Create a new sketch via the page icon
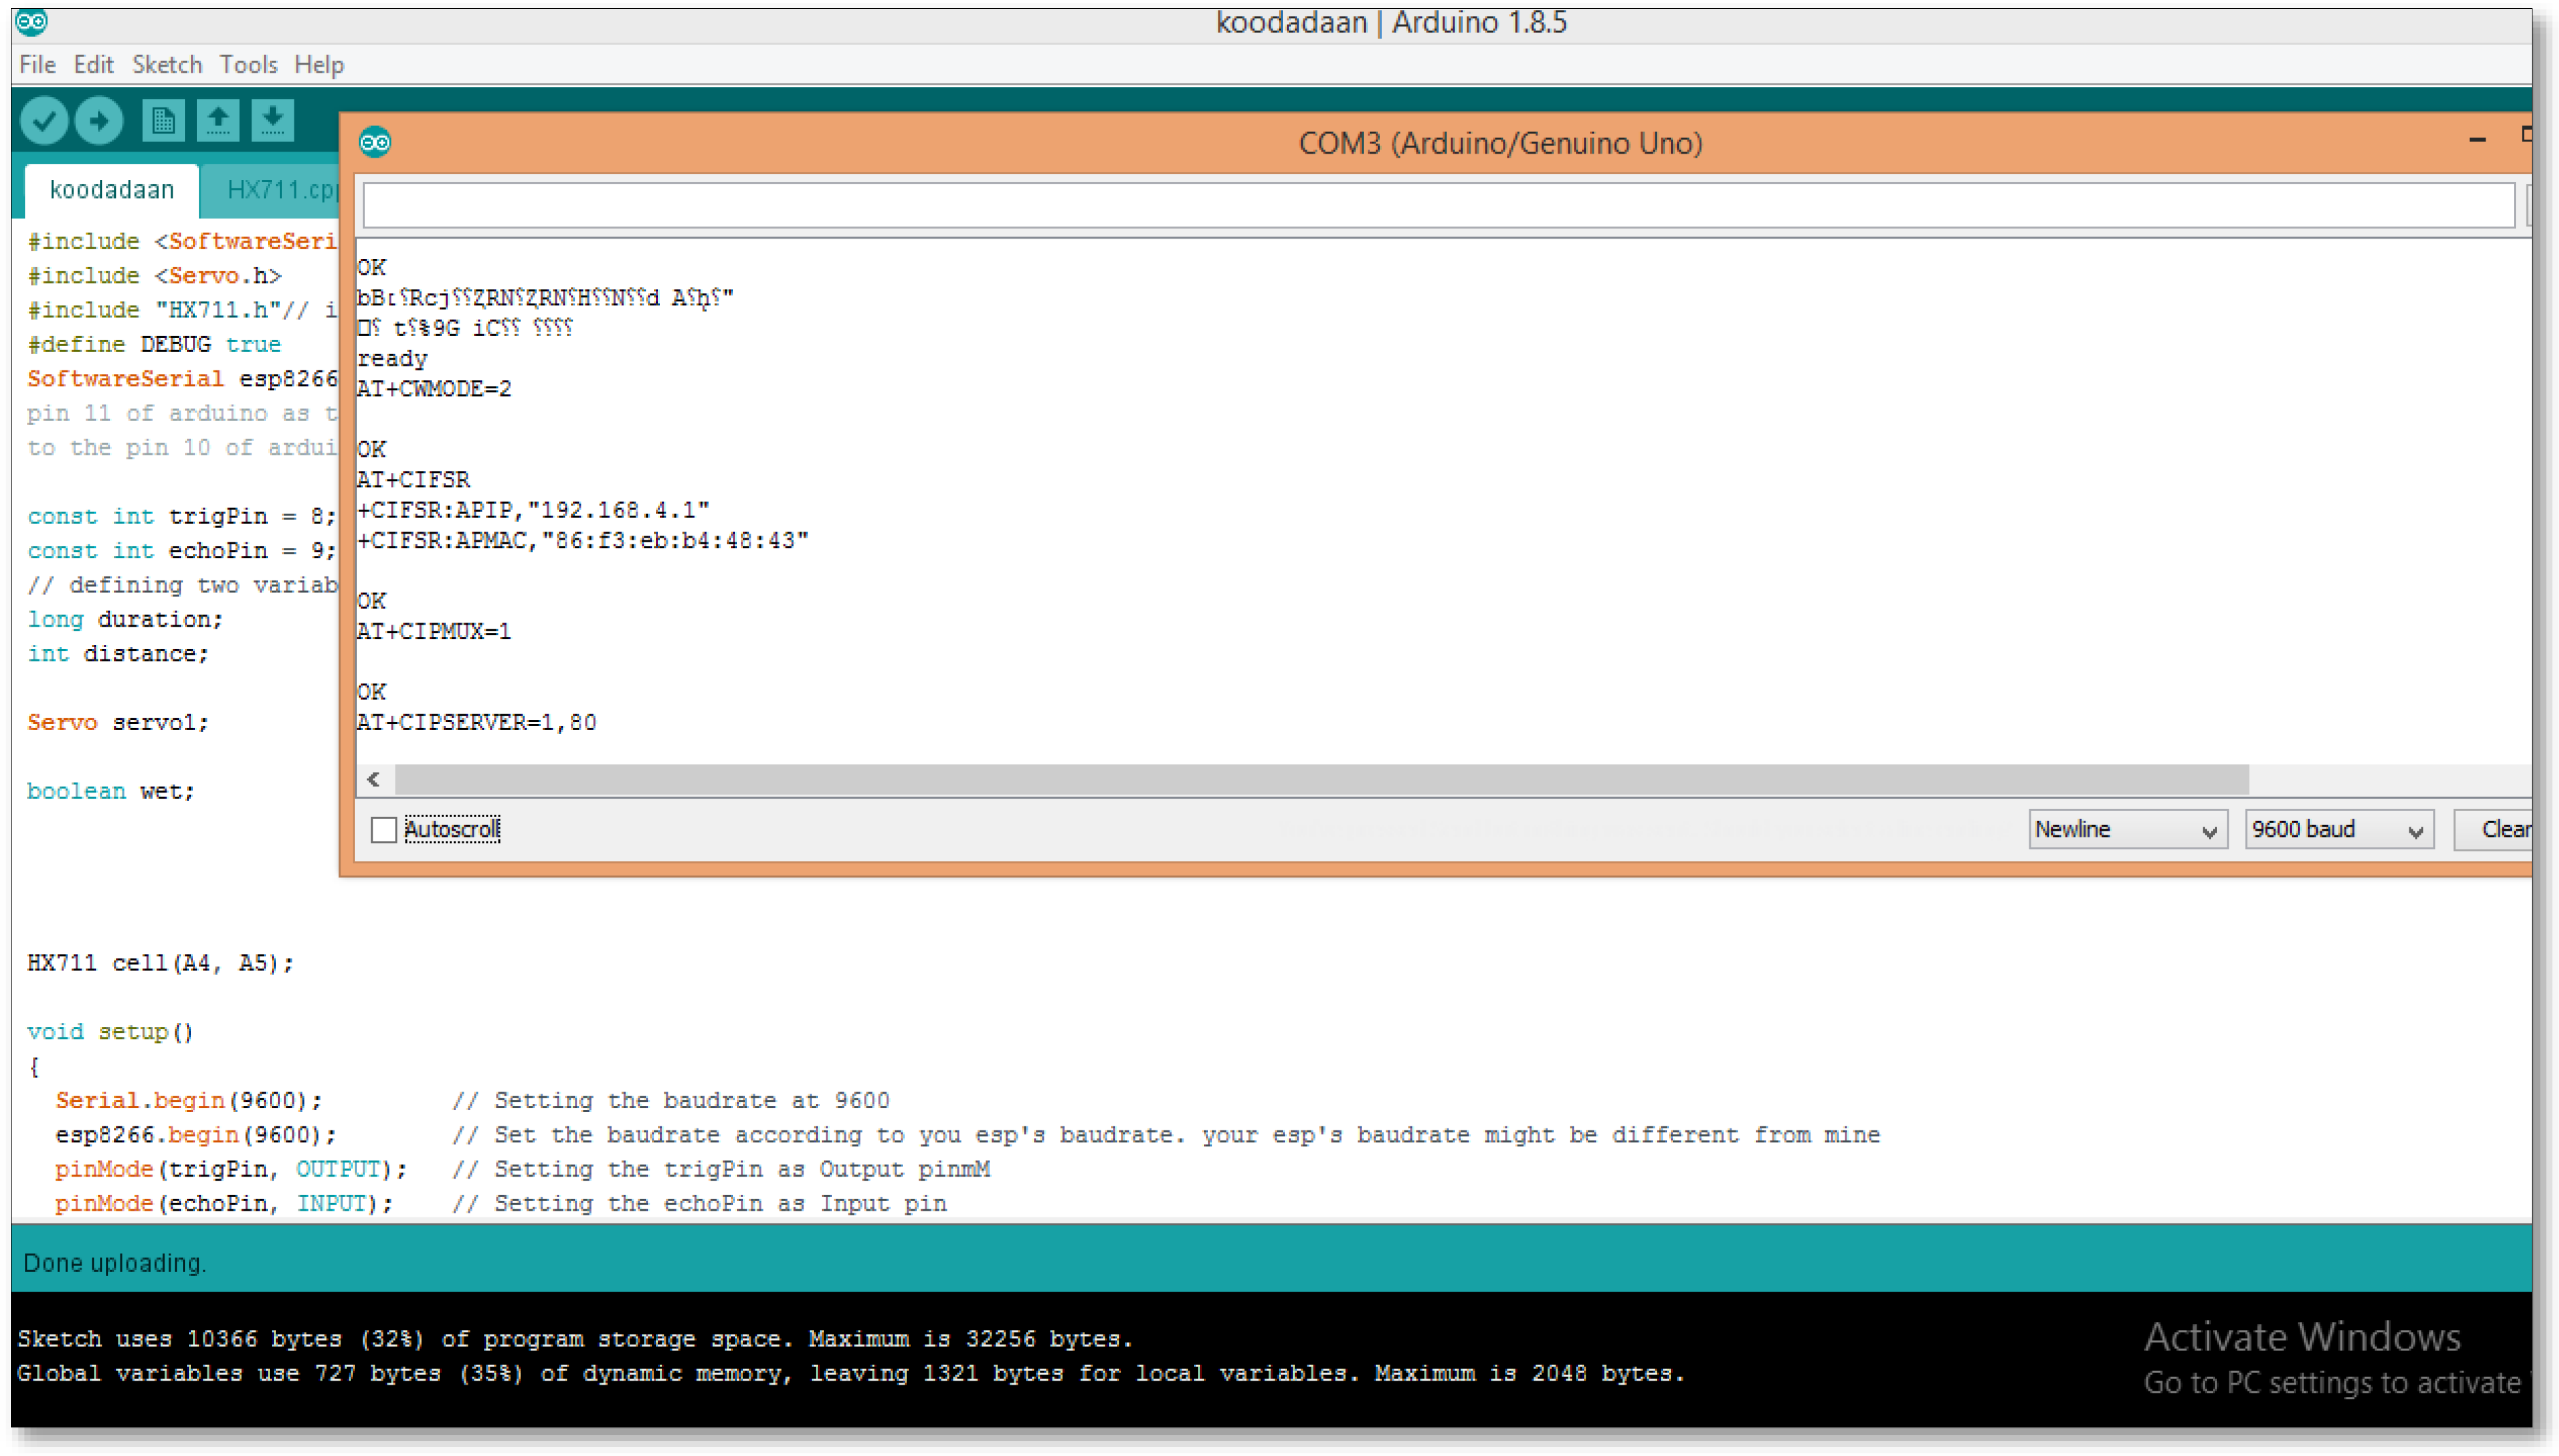The image size is (2559, 1456). click(x=163, y=121)
